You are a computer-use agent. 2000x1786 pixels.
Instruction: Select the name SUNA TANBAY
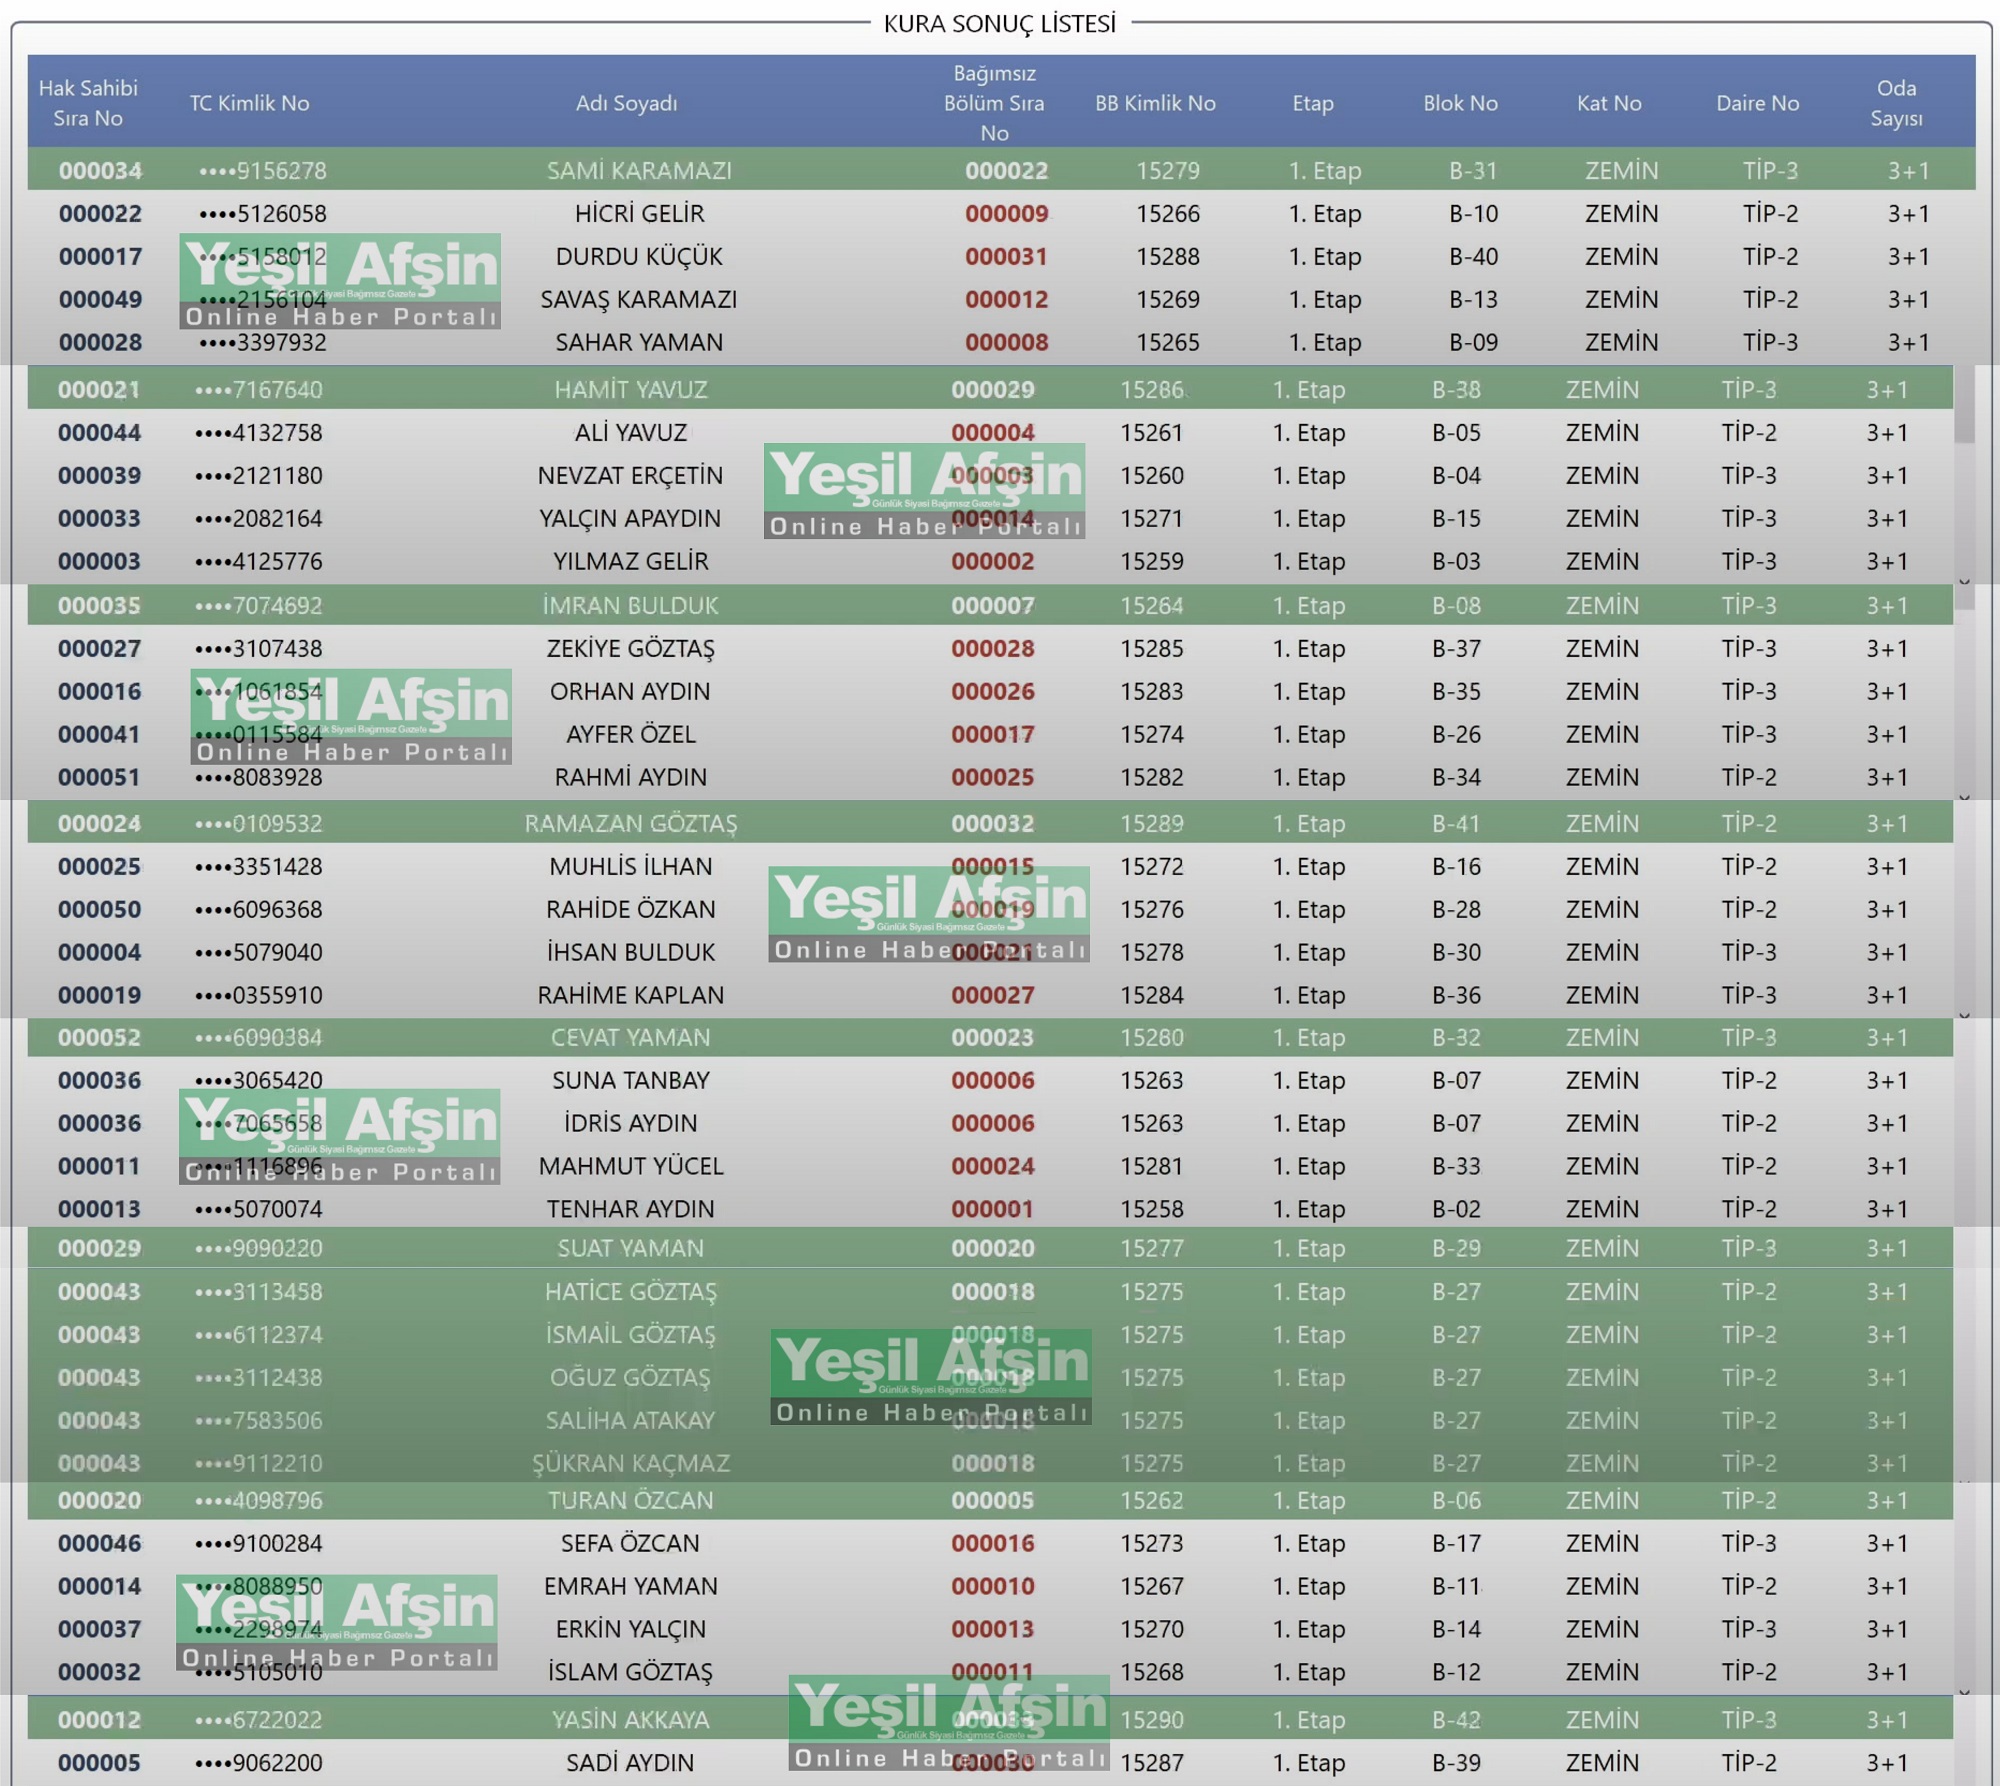tap(630, 1080)
